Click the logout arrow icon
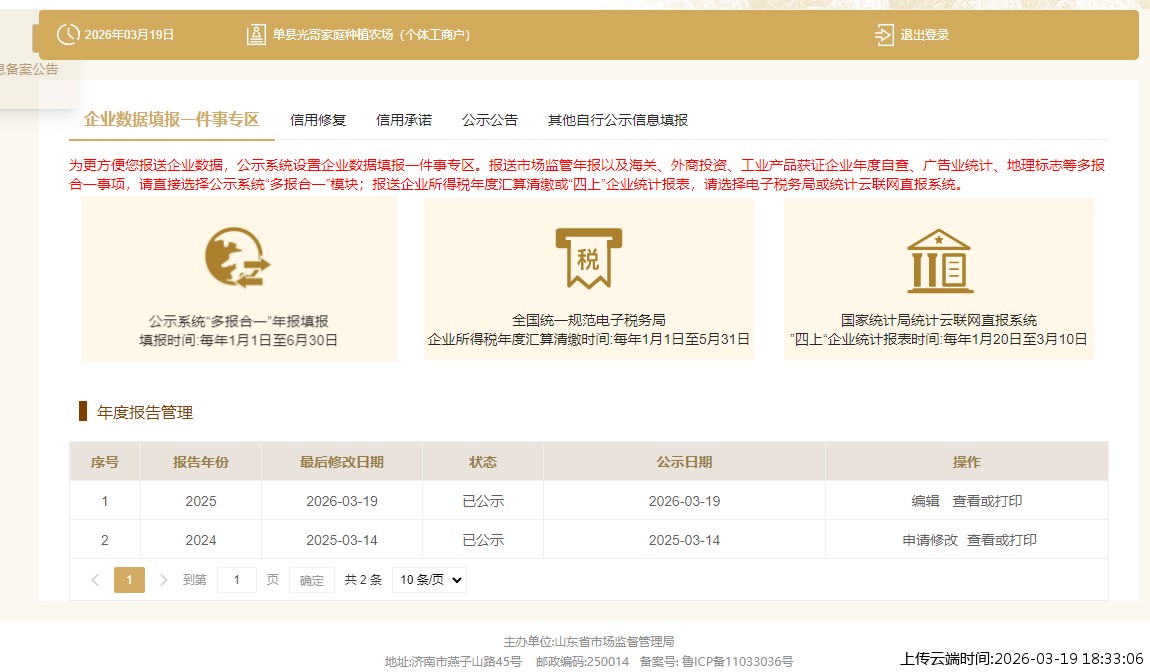 (884, 35)
